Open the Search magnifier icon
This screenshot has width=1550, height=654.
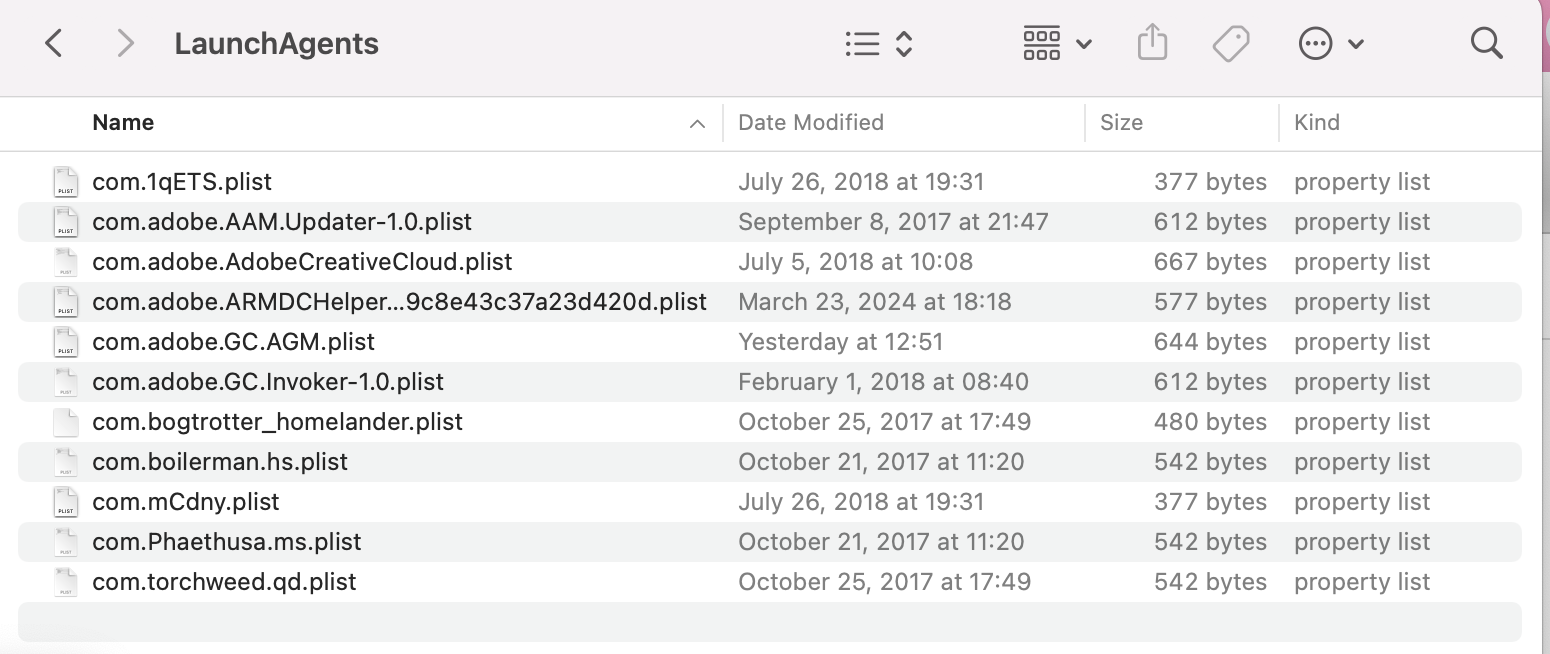(x=1486, y=44)
